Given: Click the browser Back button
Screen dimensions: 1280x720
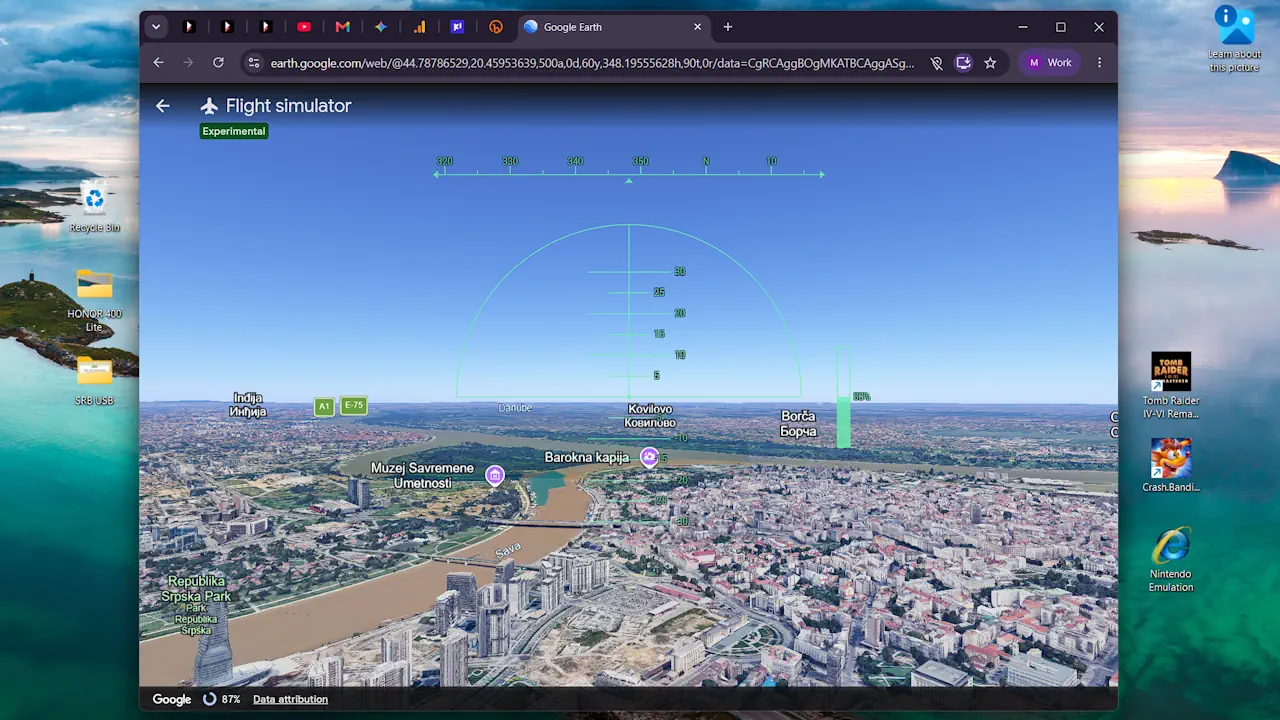Looking at the screenshot, I should point(158,62).
